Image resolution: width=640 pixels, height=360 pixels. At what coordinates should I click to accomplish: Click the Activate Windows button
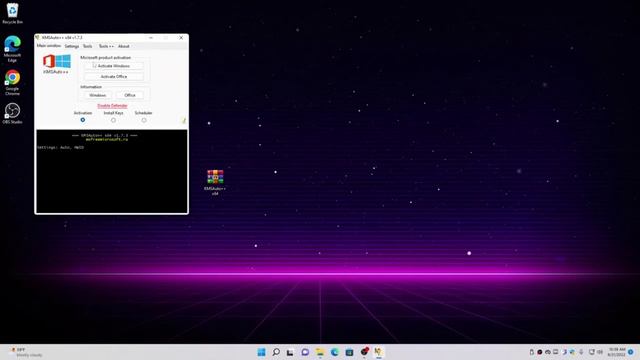coord(113,66)
